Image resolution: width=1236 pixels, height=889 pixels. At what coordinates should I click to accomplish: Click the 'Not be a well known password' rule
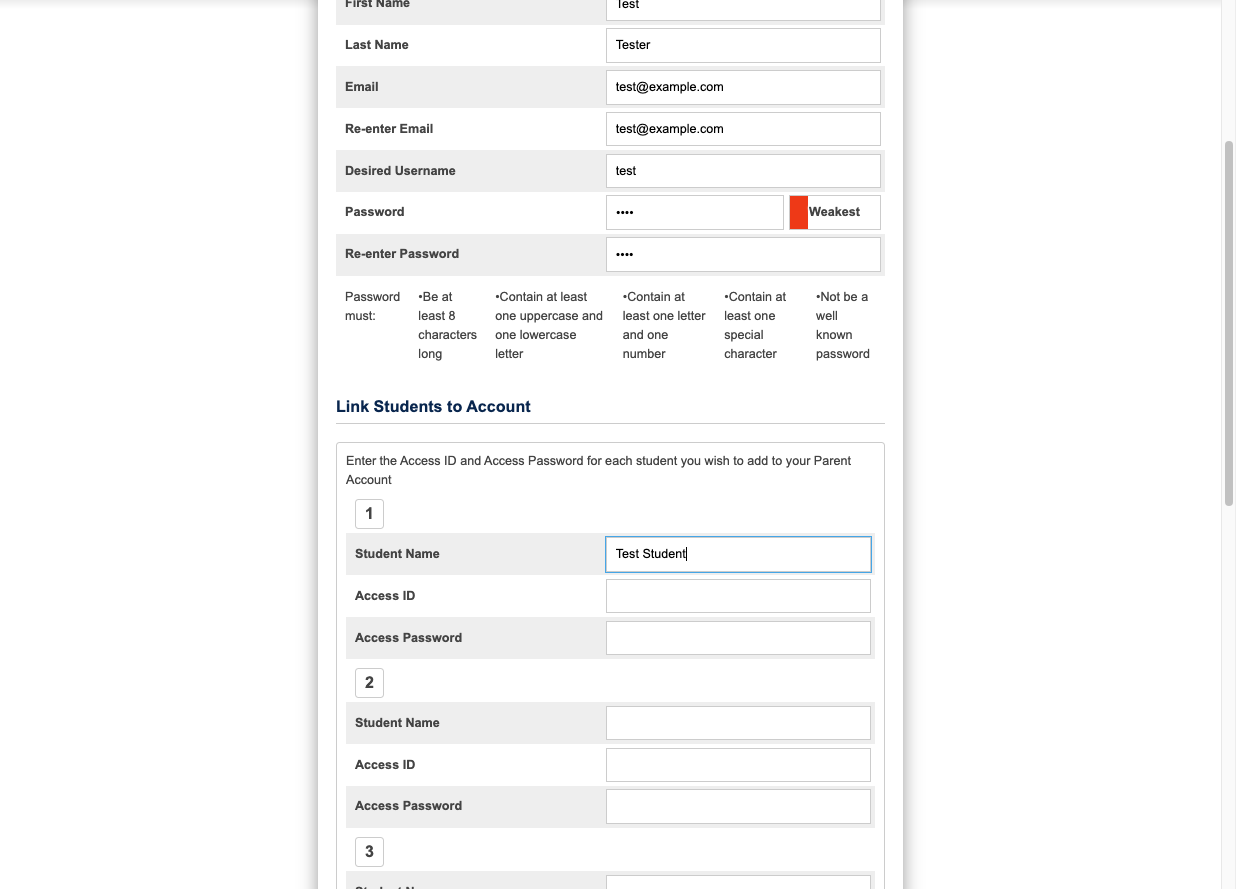[x=843, y=325]
